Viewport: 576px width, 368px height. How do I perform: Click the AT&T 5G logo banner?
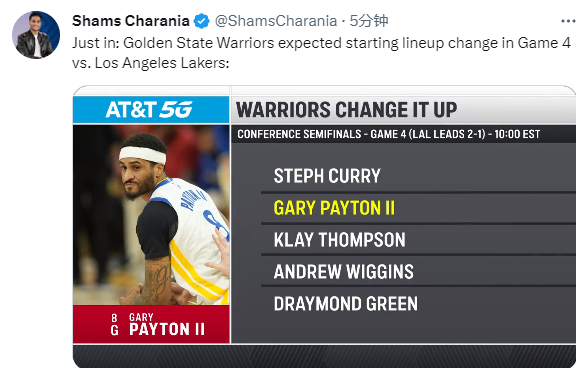click(151, 109)
